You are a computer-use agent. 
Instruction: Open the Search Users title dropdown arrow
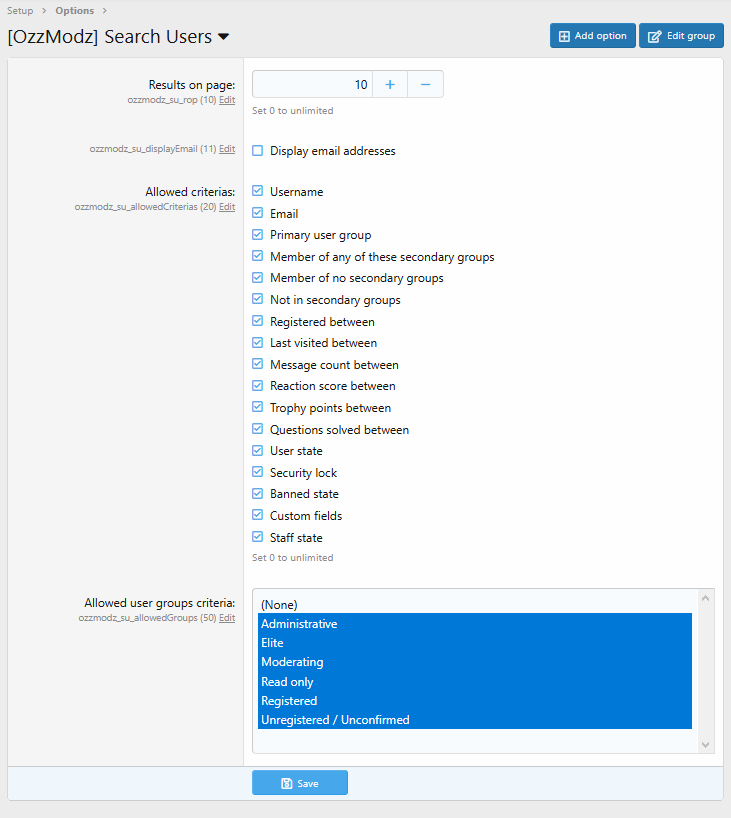(x=223, y=37)
